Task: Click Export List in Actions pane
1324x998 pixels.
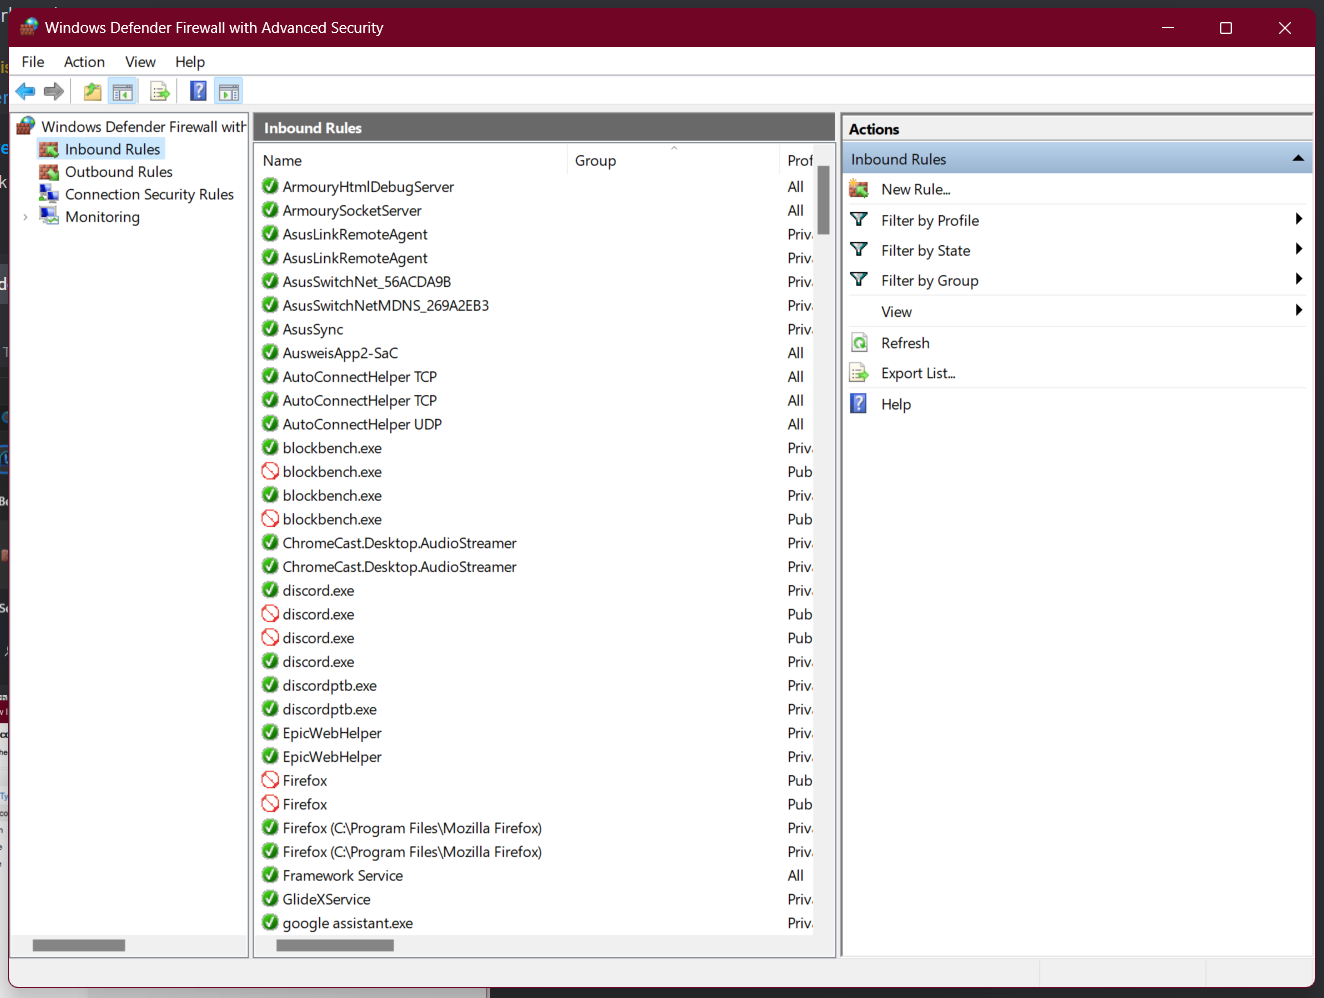Action: 917,373
